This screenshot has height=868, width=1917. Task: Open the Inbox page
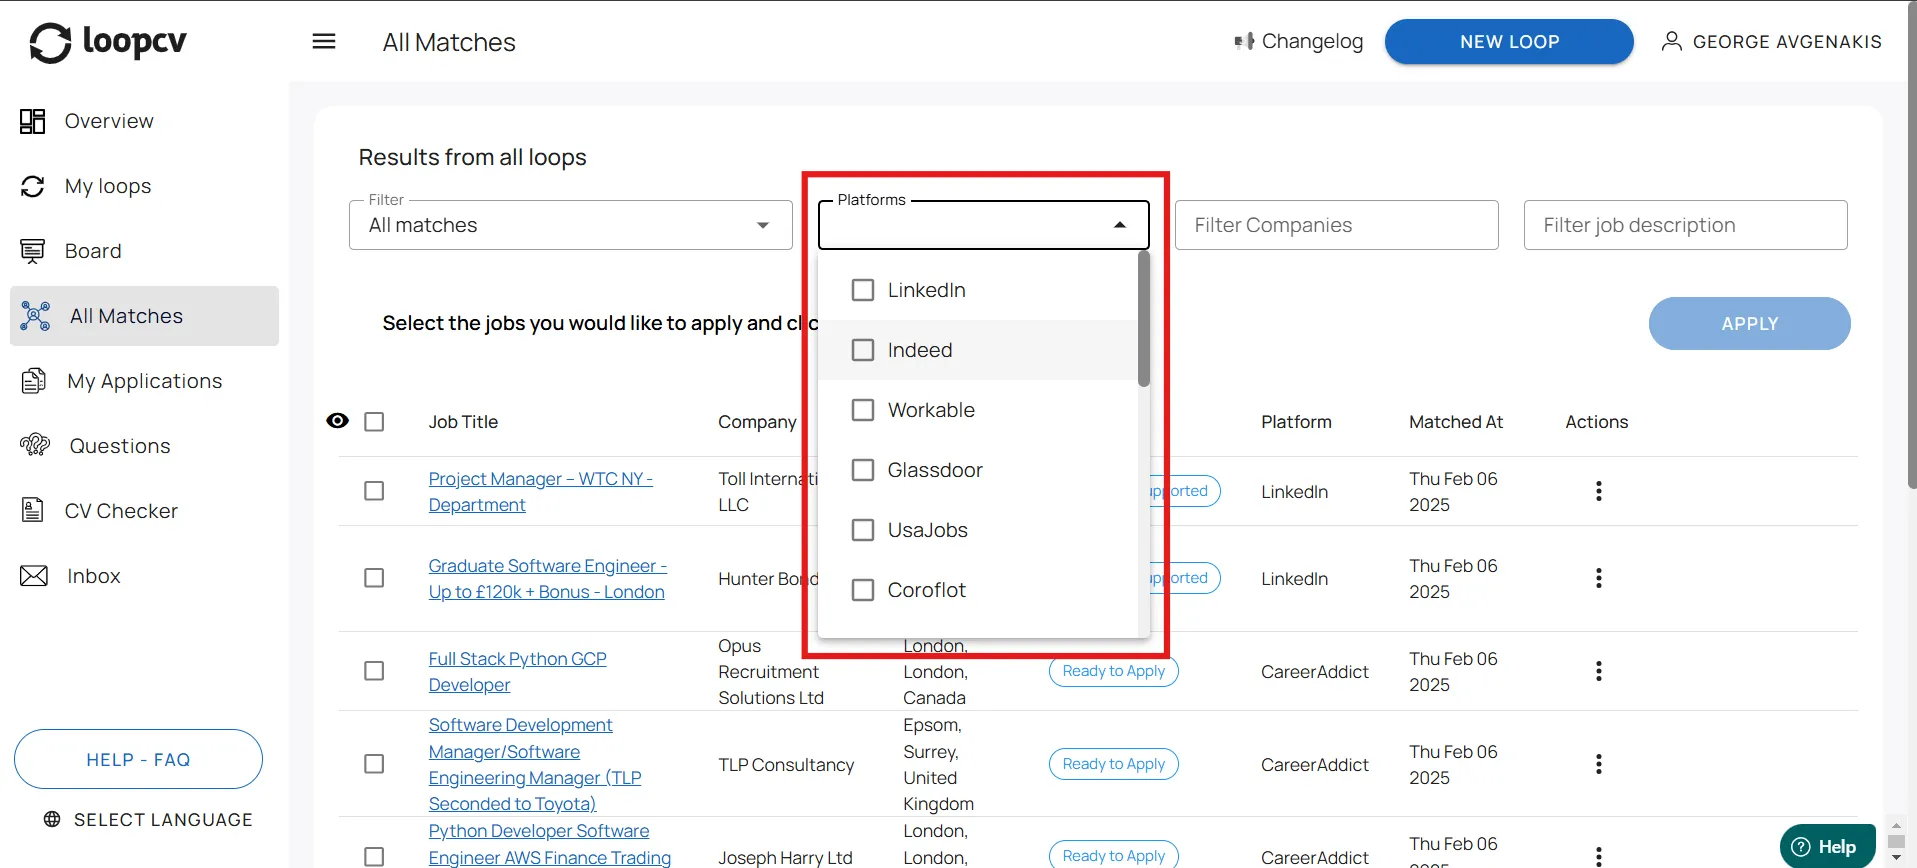(145, 576)
